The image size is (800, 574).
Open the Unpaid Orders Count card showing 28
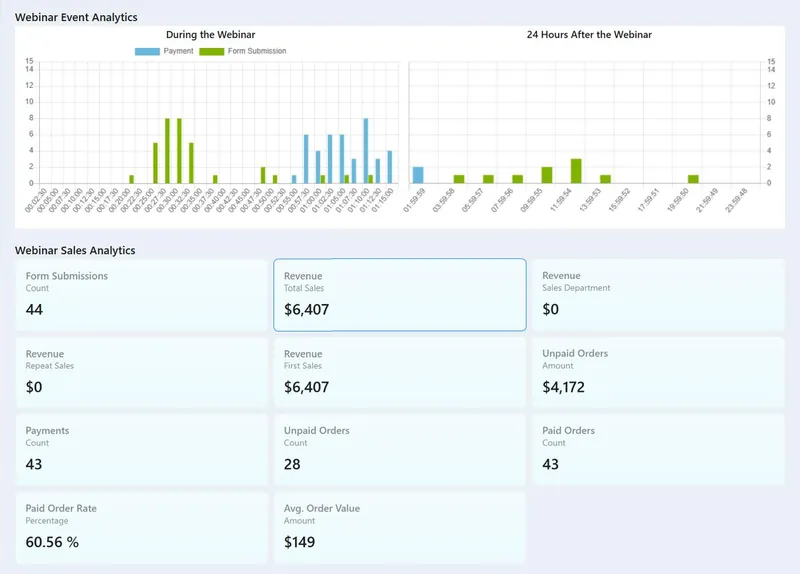coord(400,450)
